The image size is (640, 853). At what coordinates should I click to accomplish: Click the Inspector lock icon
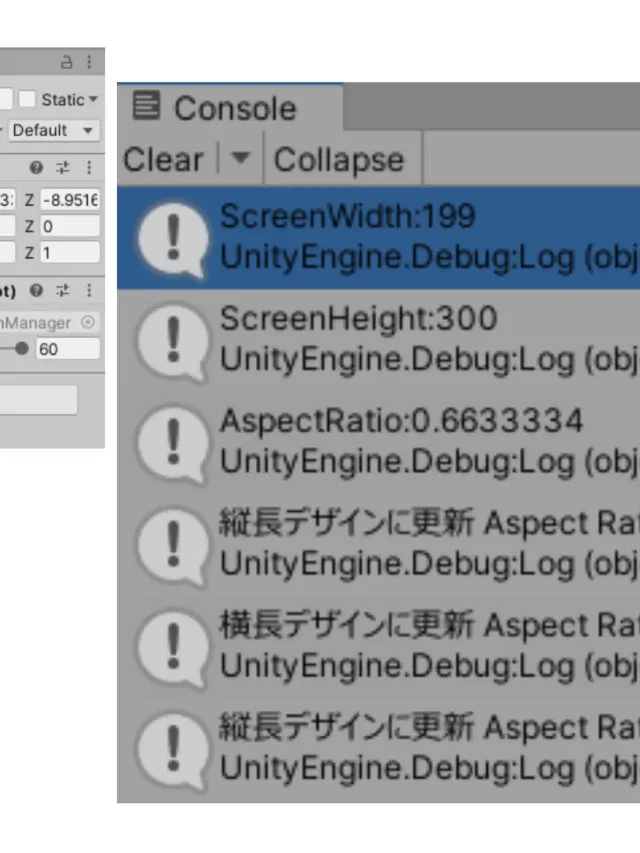tap(67, 62)
